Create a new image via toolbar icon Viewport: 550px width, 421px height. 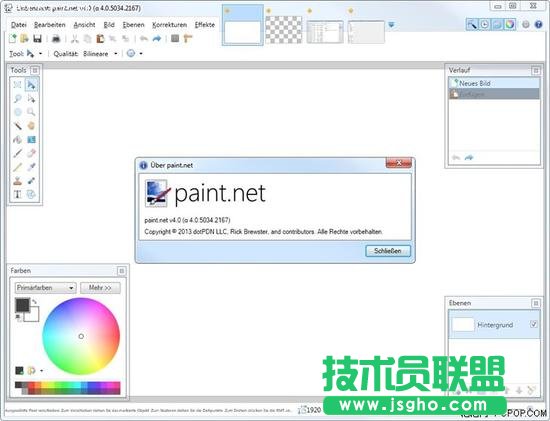[x=13, y=39]
